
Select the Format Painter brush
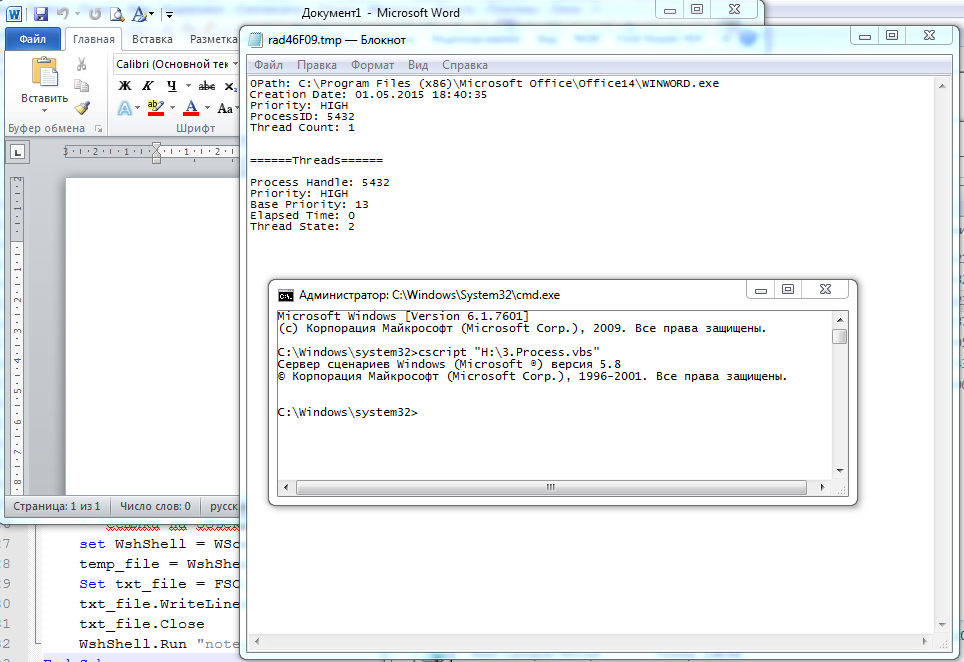coord(82,108)
